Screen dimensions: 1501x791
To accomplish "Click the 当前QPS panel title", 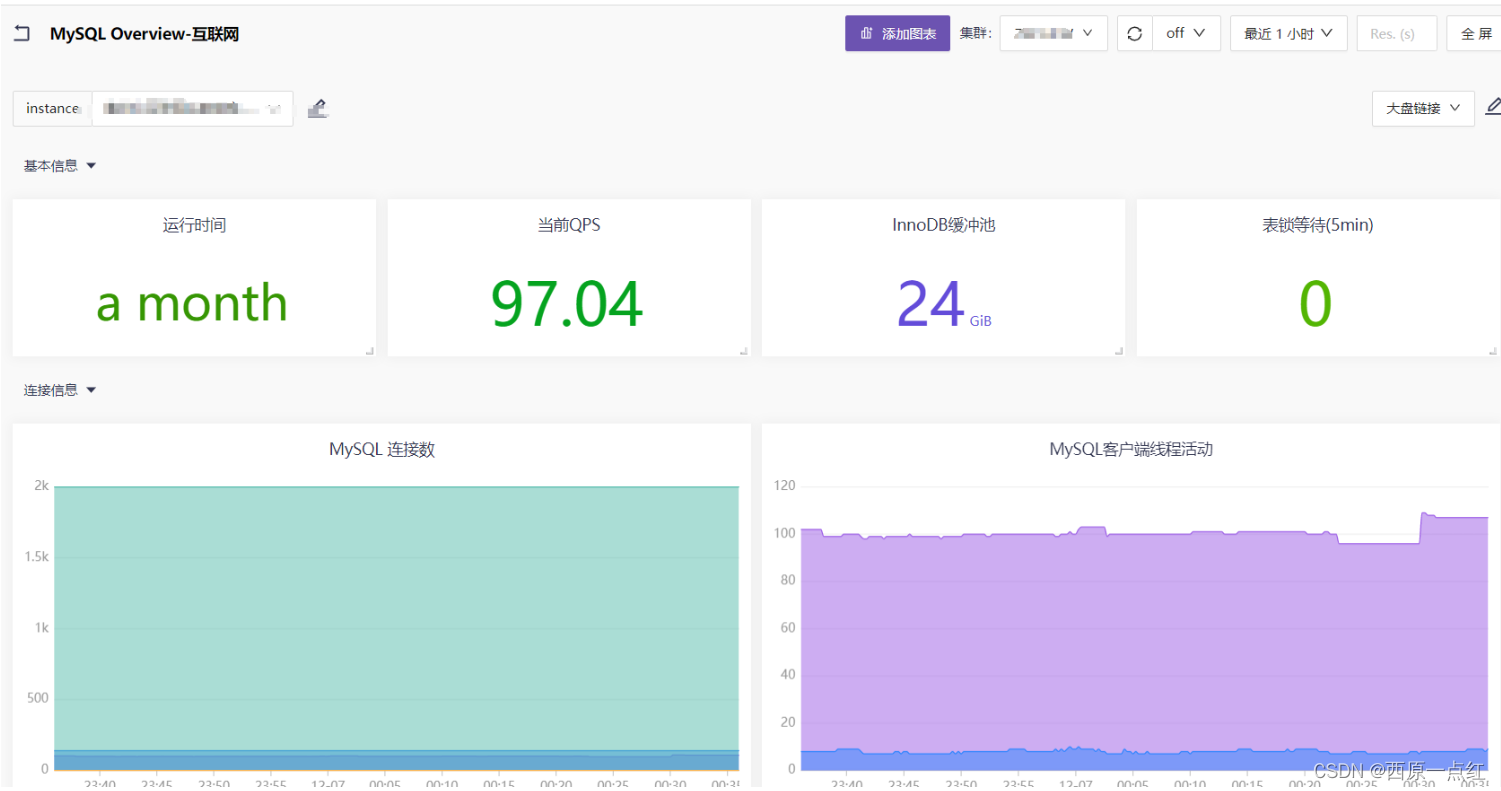I will coord(569,225).
